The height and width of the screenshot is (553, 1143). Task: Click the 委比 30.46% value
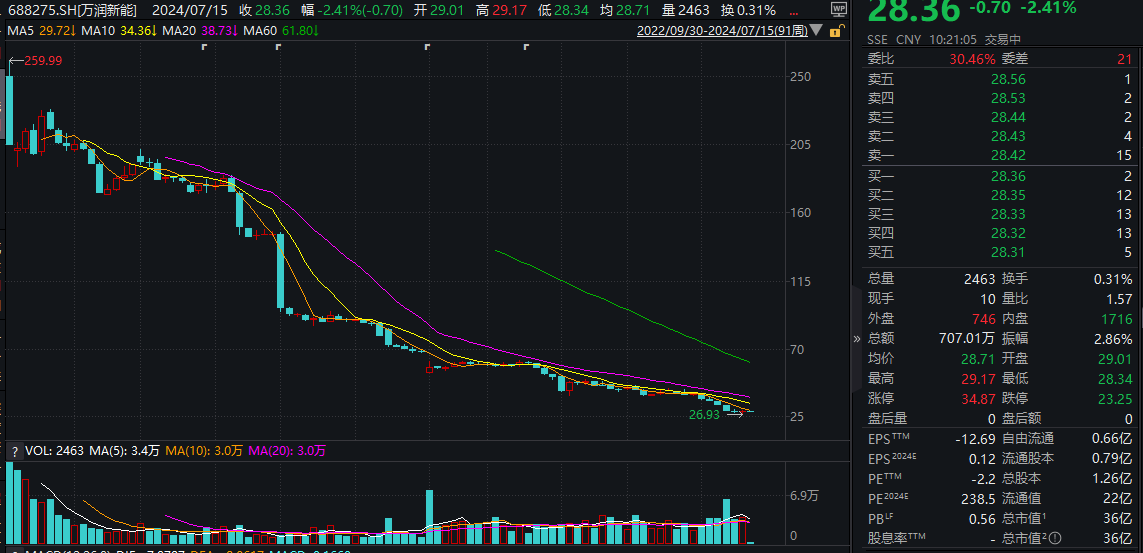(x=972, y=59)
